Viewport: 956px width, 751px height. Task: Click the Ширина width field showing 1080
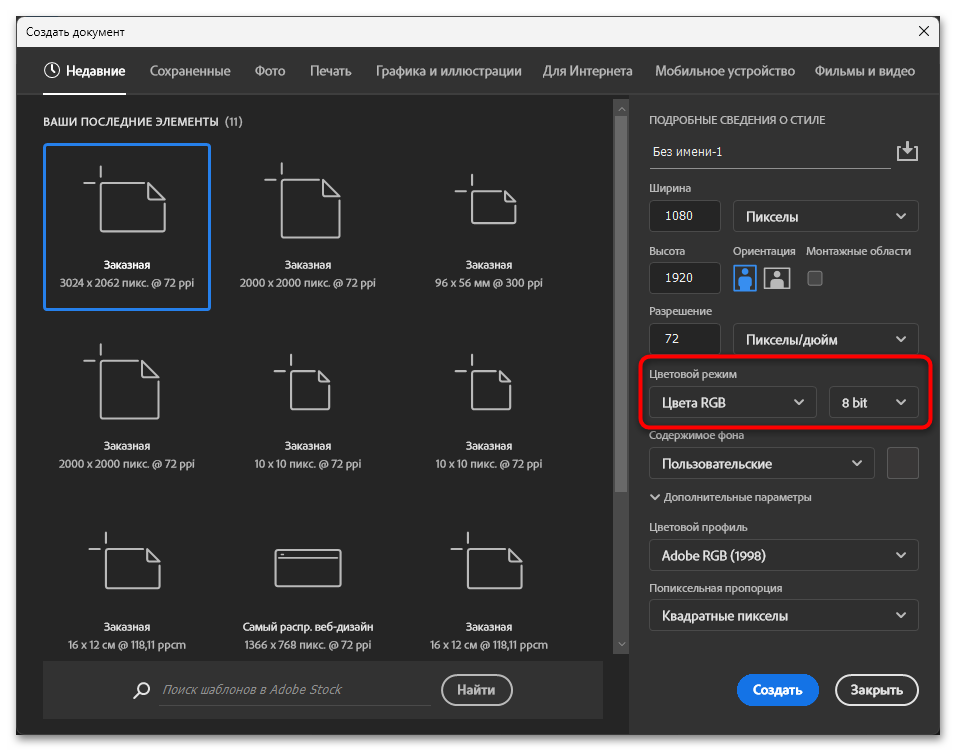[x=685, y=216]
